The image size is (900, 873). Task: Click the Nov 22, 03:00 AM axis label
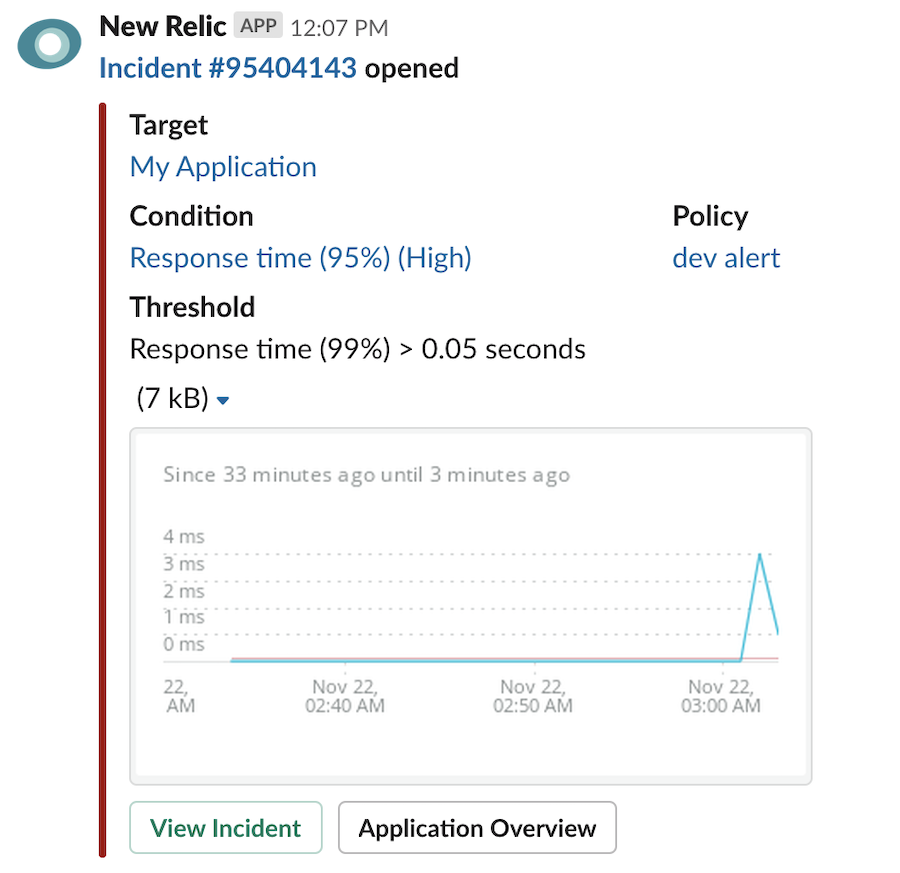tap(721, 696)
